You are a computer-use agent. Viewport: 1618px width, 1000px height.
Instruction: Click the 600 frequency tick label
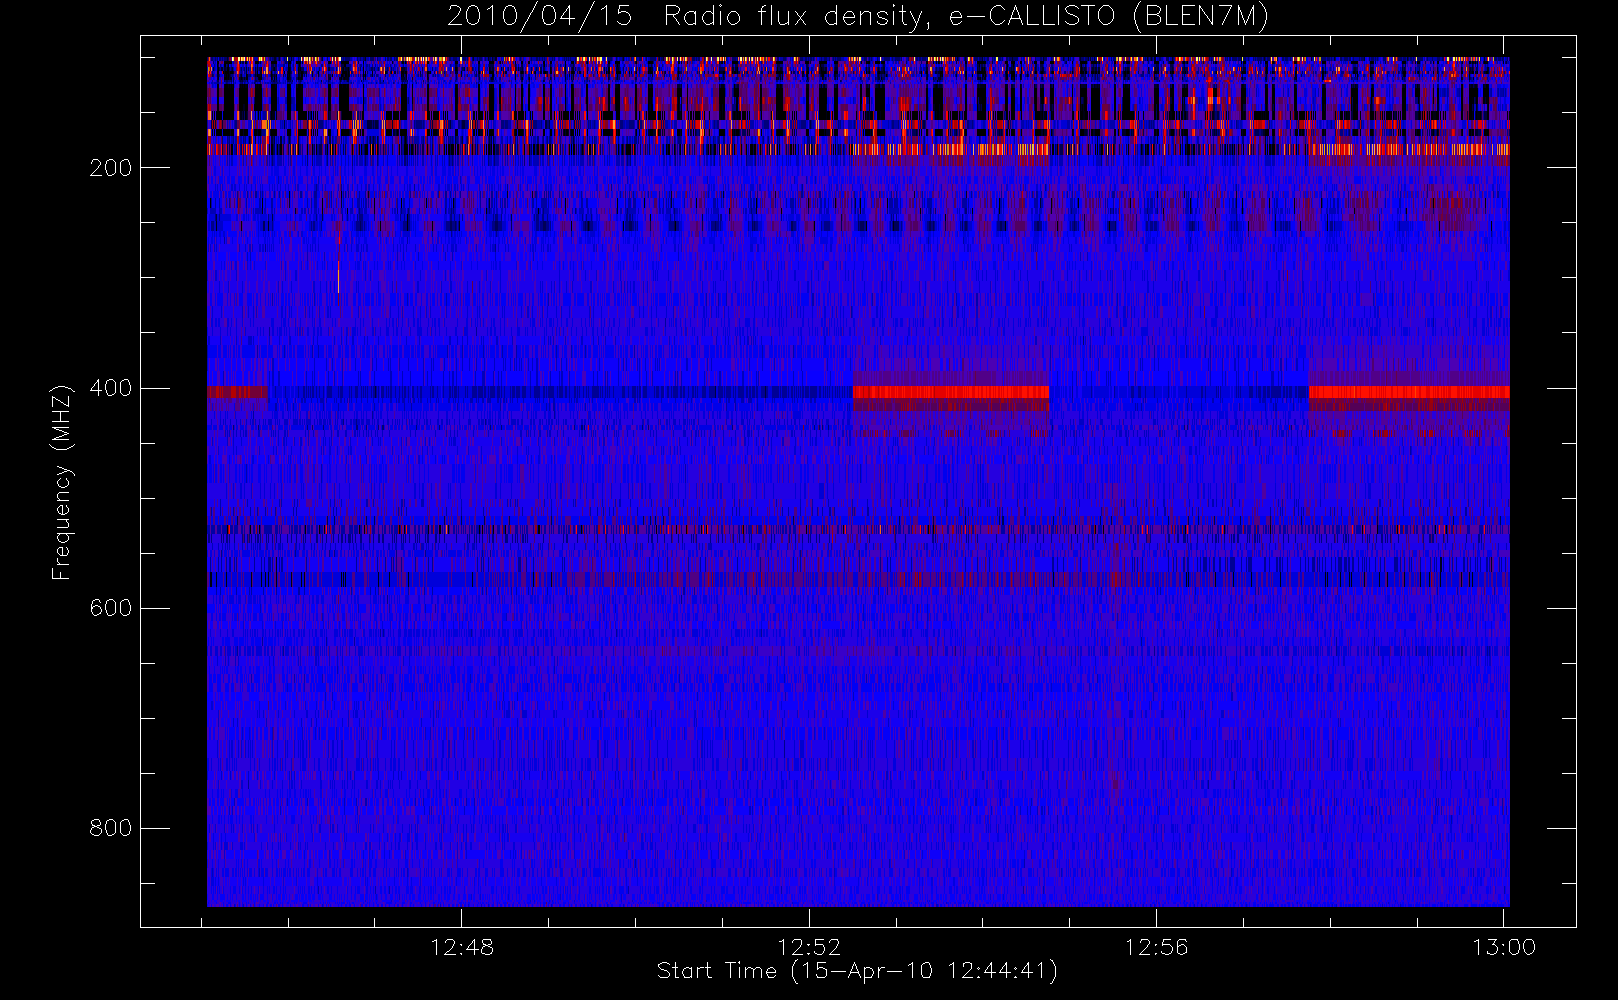click(110, 608)
